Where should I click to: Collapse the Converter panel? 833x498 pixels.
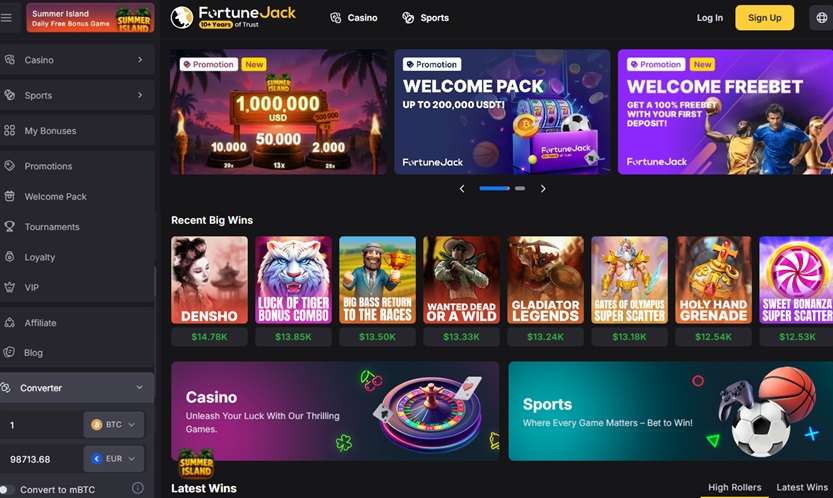(77, 387)
